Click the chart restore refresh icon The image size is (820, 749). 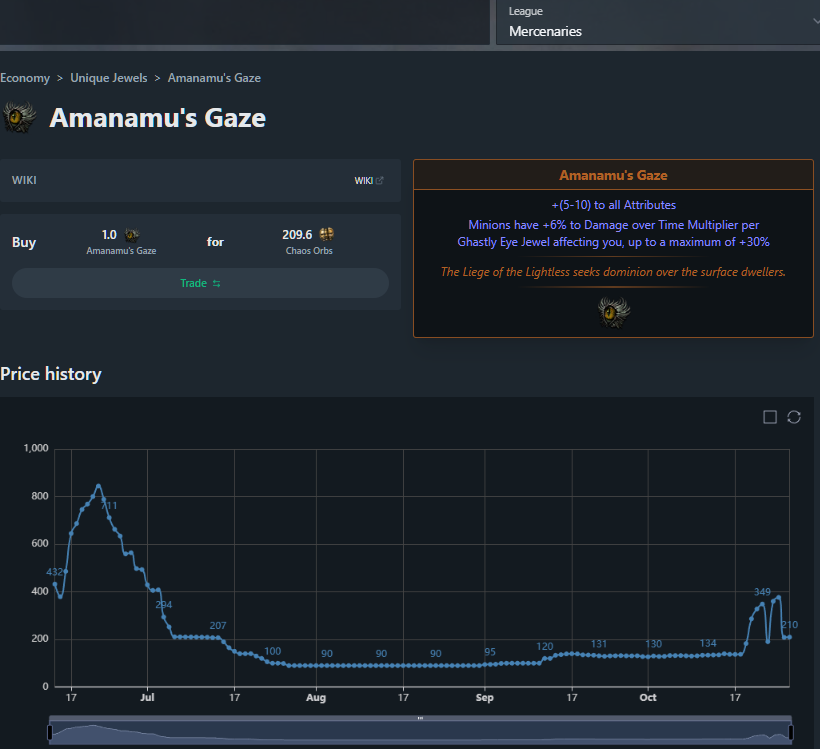tap(794, 417)
